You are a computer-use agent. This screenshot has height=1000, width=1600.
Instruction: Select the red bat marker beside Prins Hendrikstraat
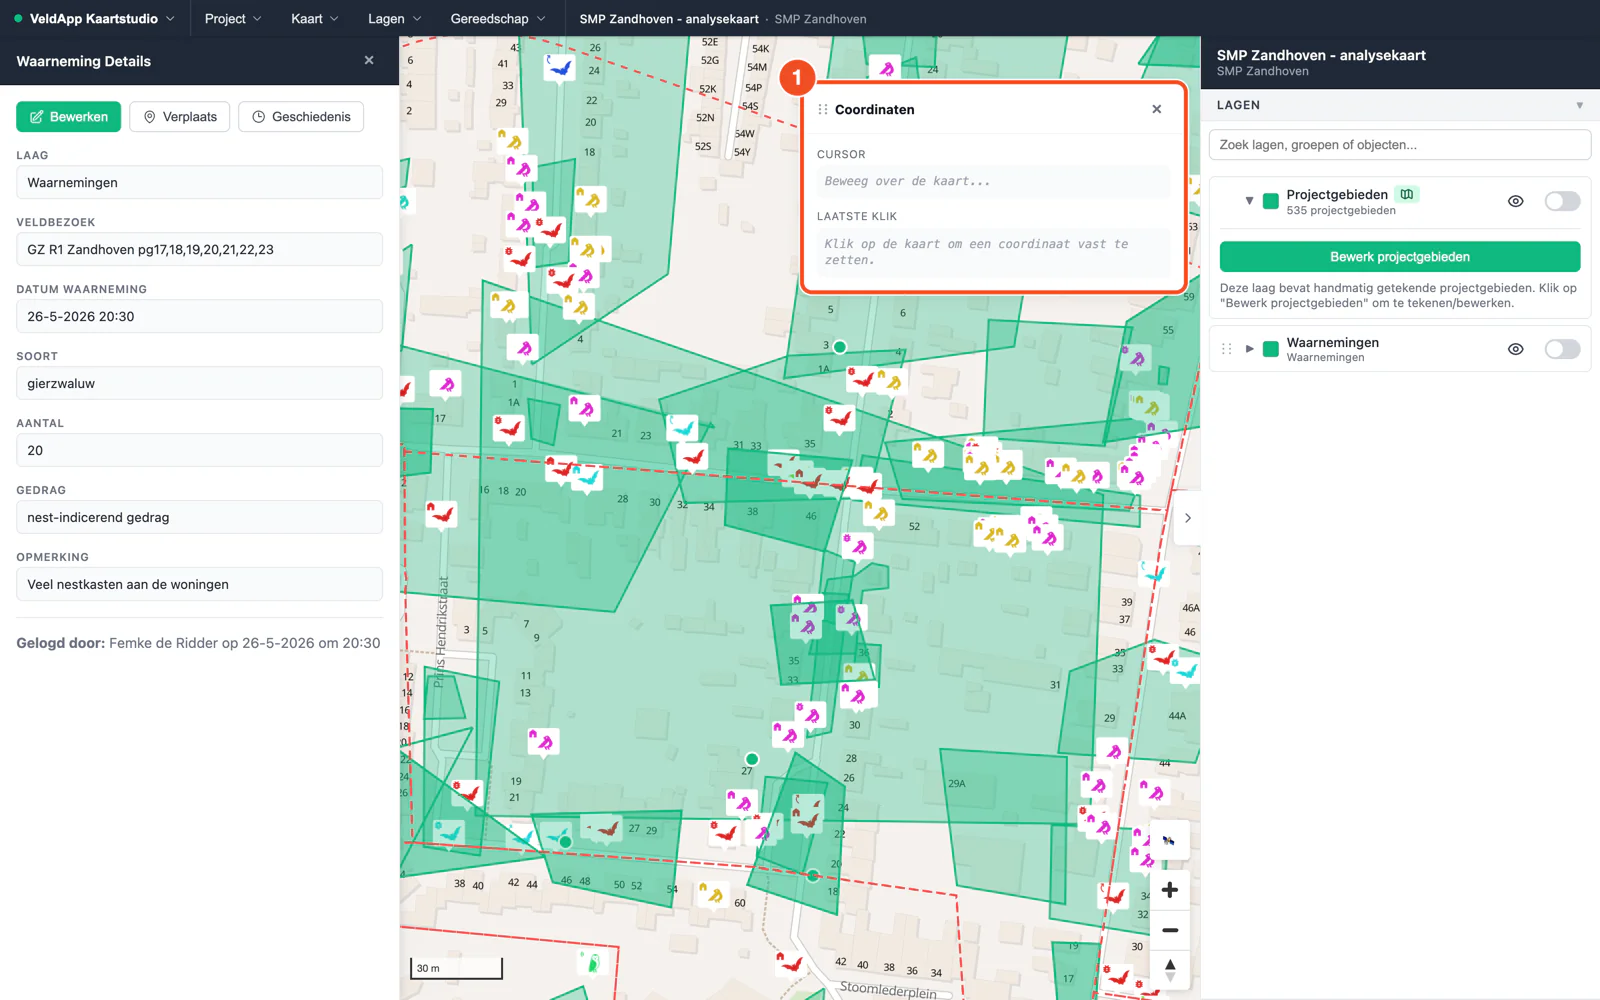point(441,514)
